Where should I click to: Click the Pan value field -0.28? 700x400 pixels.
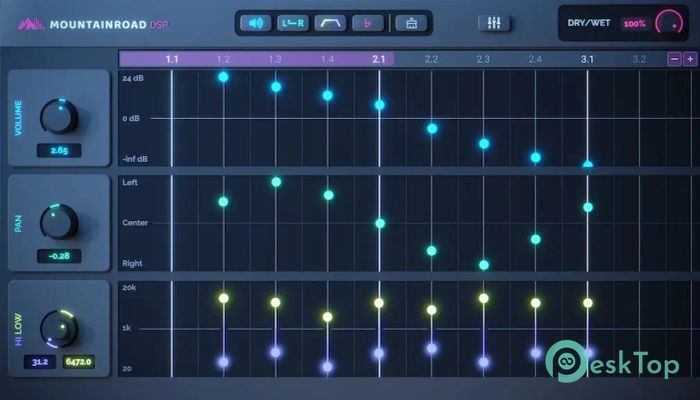(x=59, y=256)
